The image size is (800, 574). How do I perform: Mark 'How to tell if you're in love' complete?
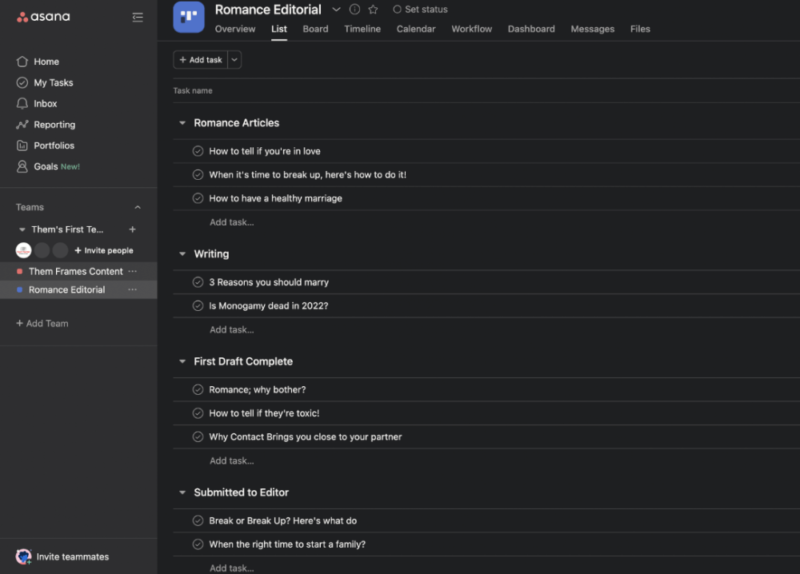(x=198, y=151)
